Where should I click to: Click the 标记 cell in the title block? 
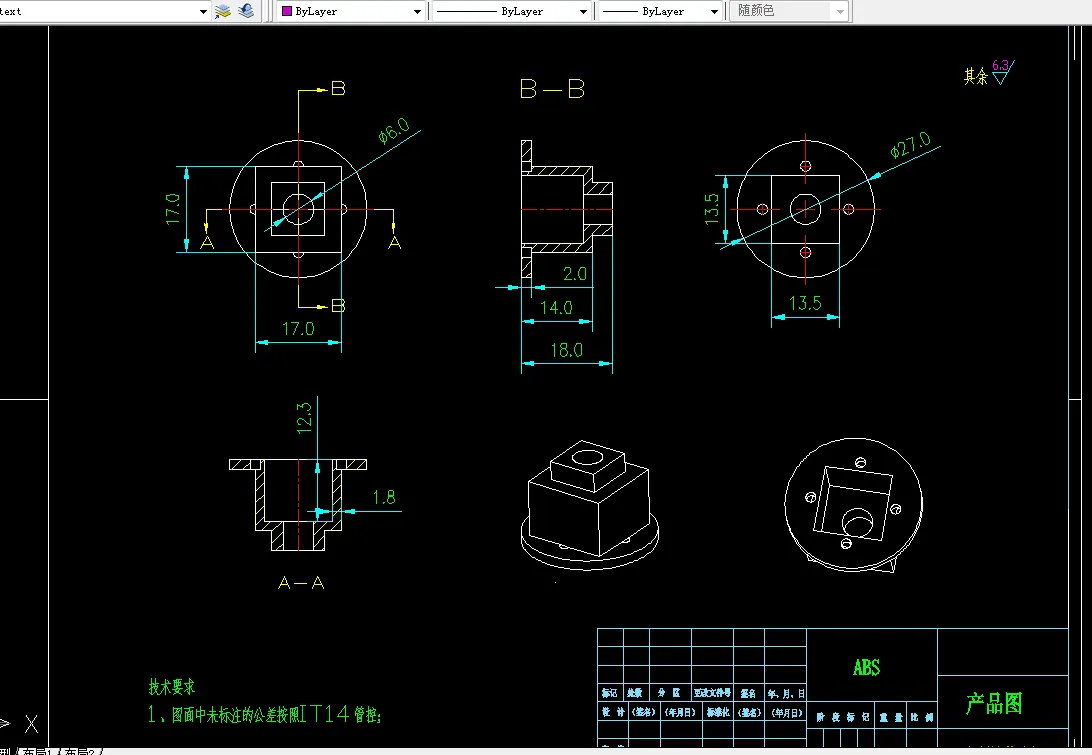coord(609,693)
